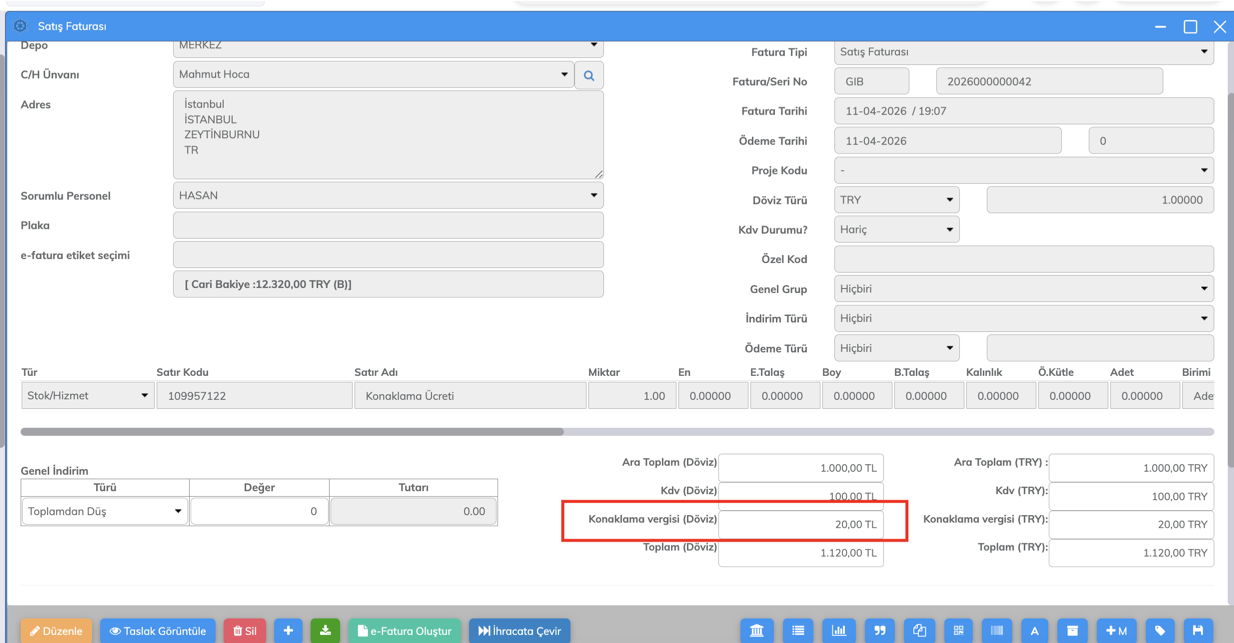Click the green download icon button

(x=325, y=631)
